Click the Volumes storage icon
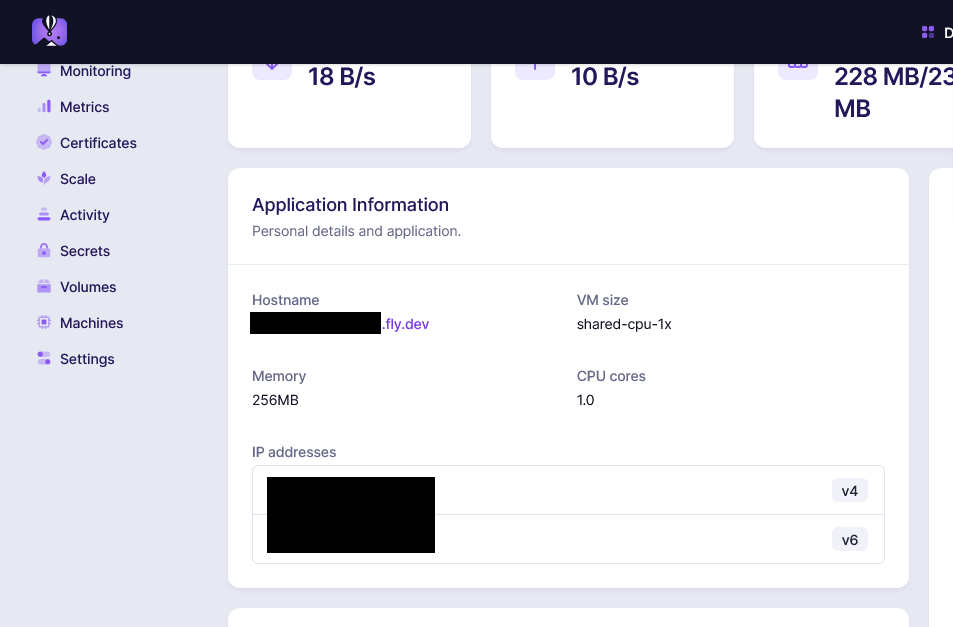 (x=44, y=287)
